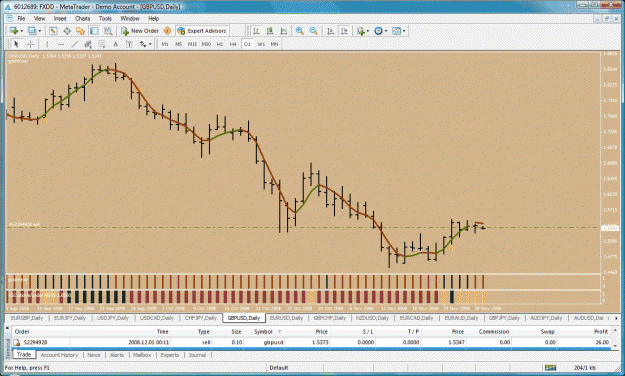Viewport: 625px width, 376px height.
Task: Select the arrow cursor tool
Action: [x=16, y=44]
